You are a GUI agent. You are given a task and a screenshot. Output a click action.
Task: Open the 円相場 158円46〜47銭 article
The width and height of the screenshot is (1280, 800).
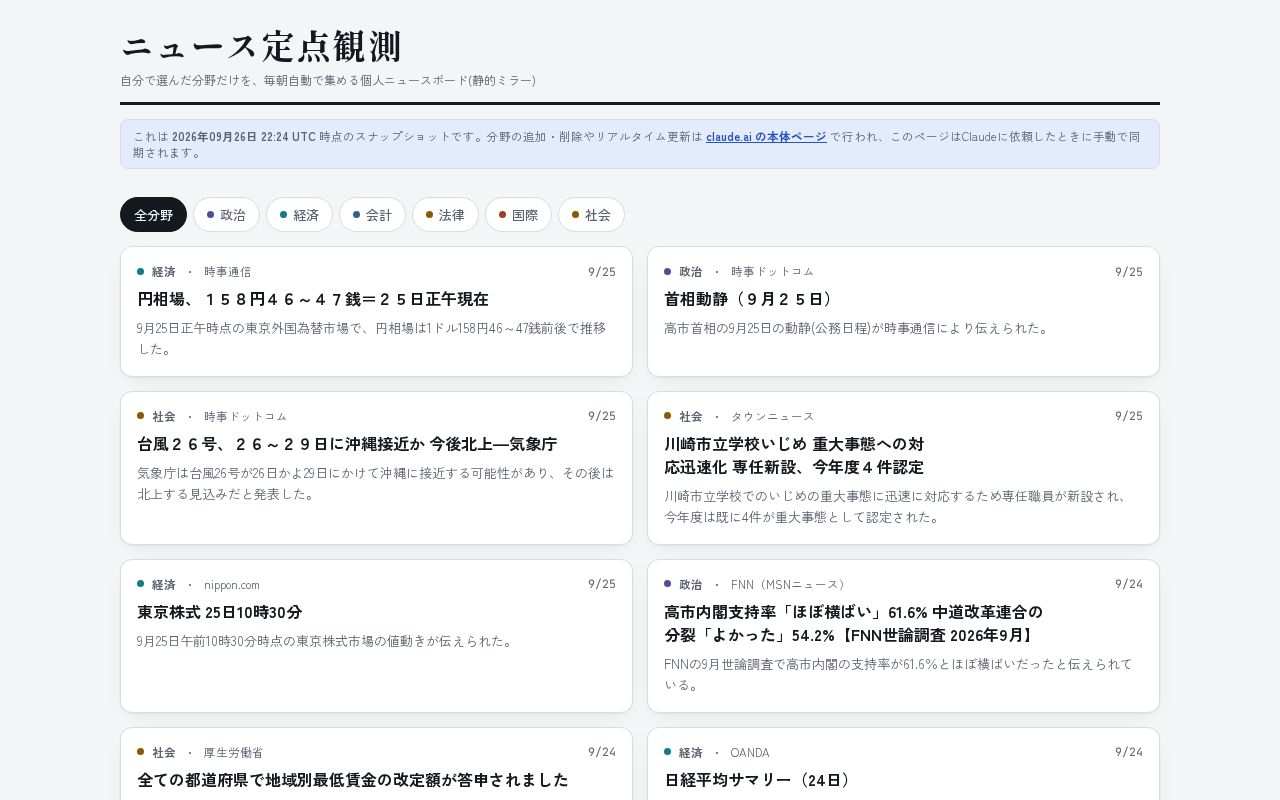pyautogui.click(x=313, y=299)
